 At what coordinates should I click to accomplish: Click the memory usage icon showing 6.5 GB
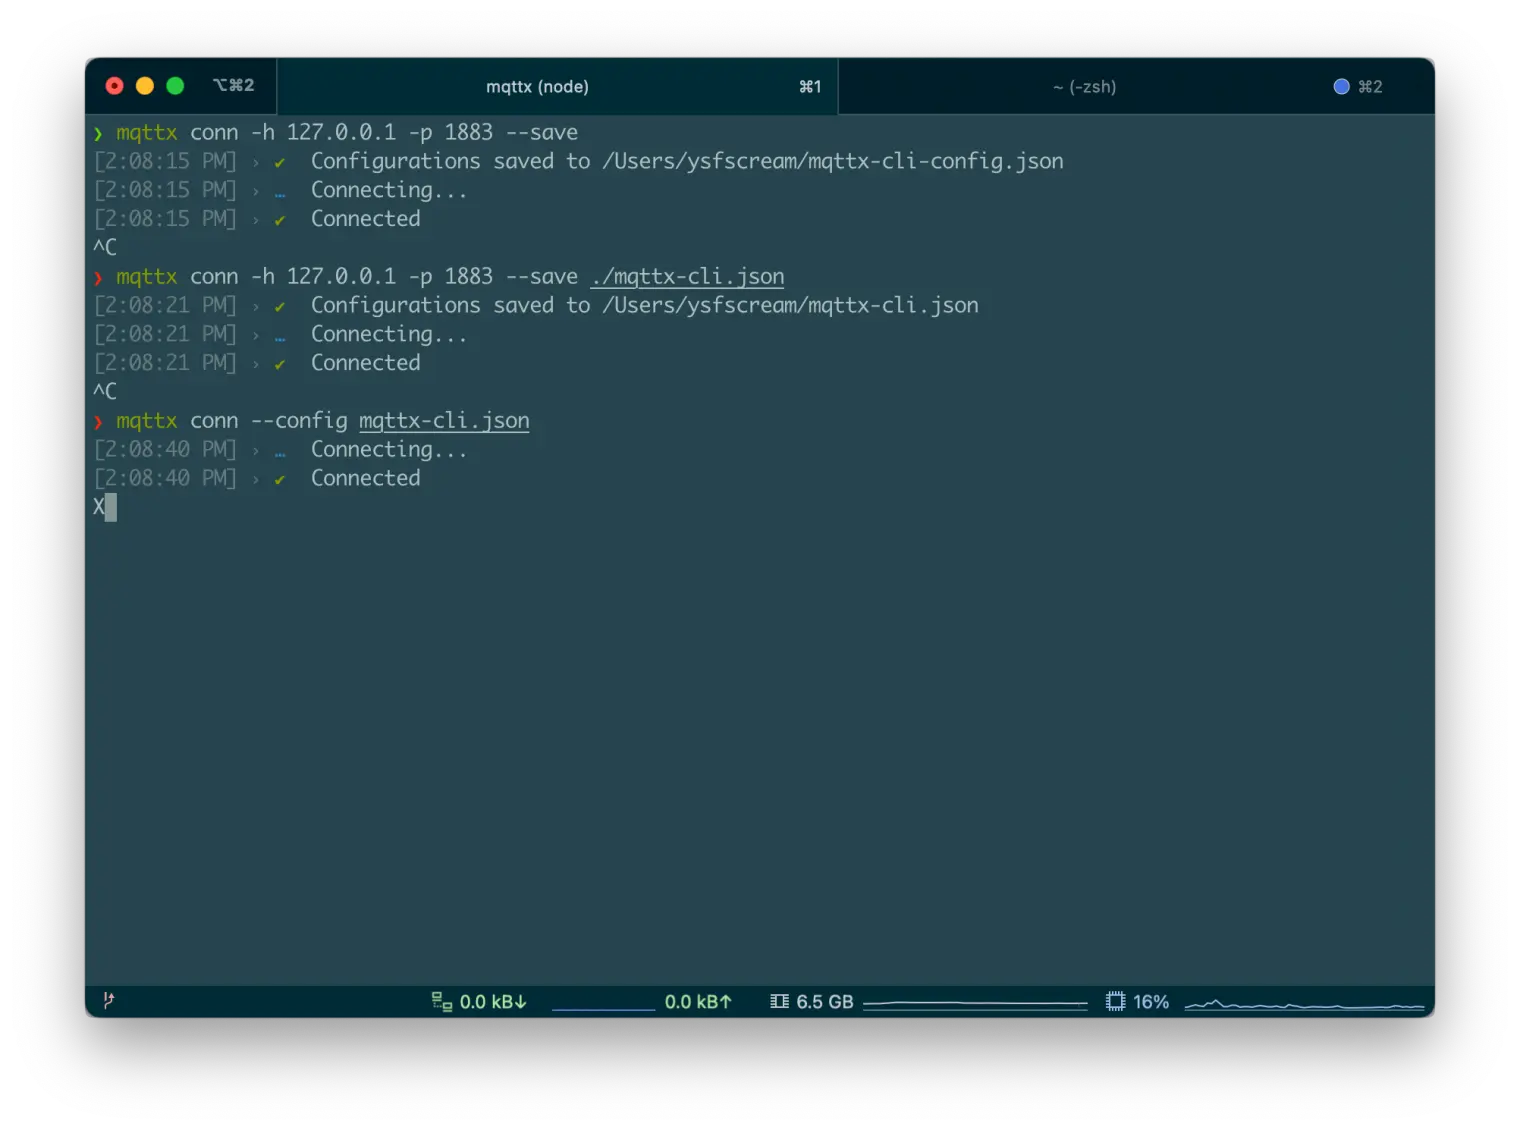pos(780,1001)
